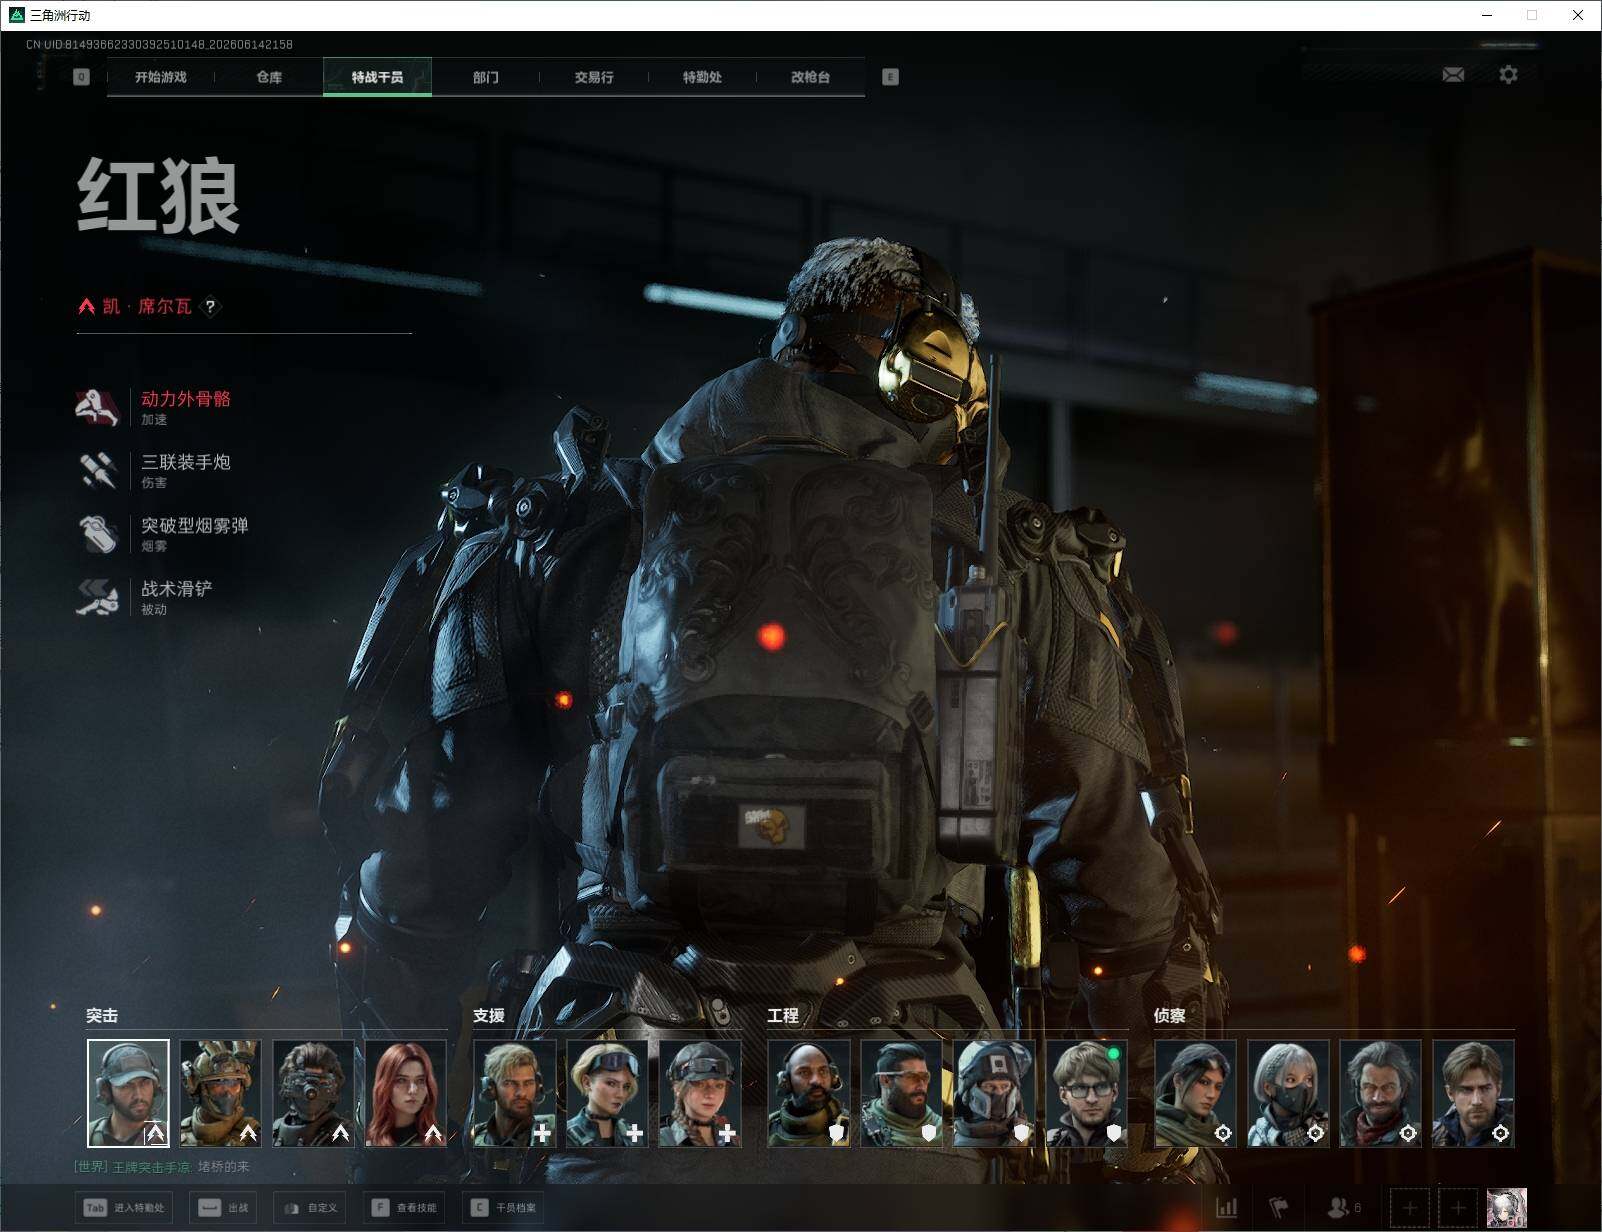
Task: Select masked 工程 operator with helmet
Action: click(994, 1093)
